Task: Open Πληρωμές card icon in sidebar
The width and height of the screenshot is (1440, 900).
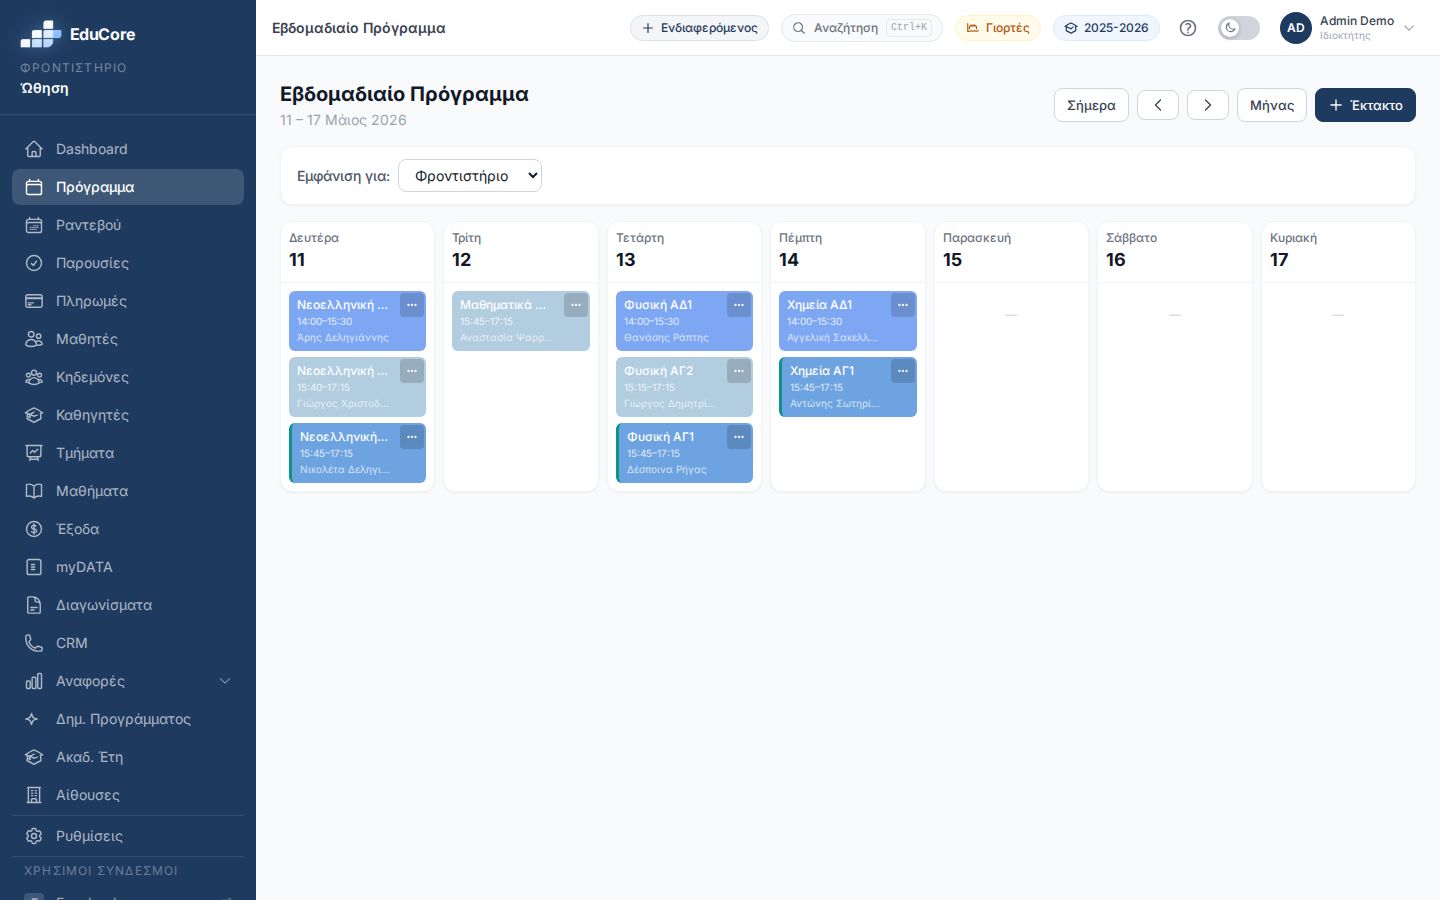Action: coord(34,301)
